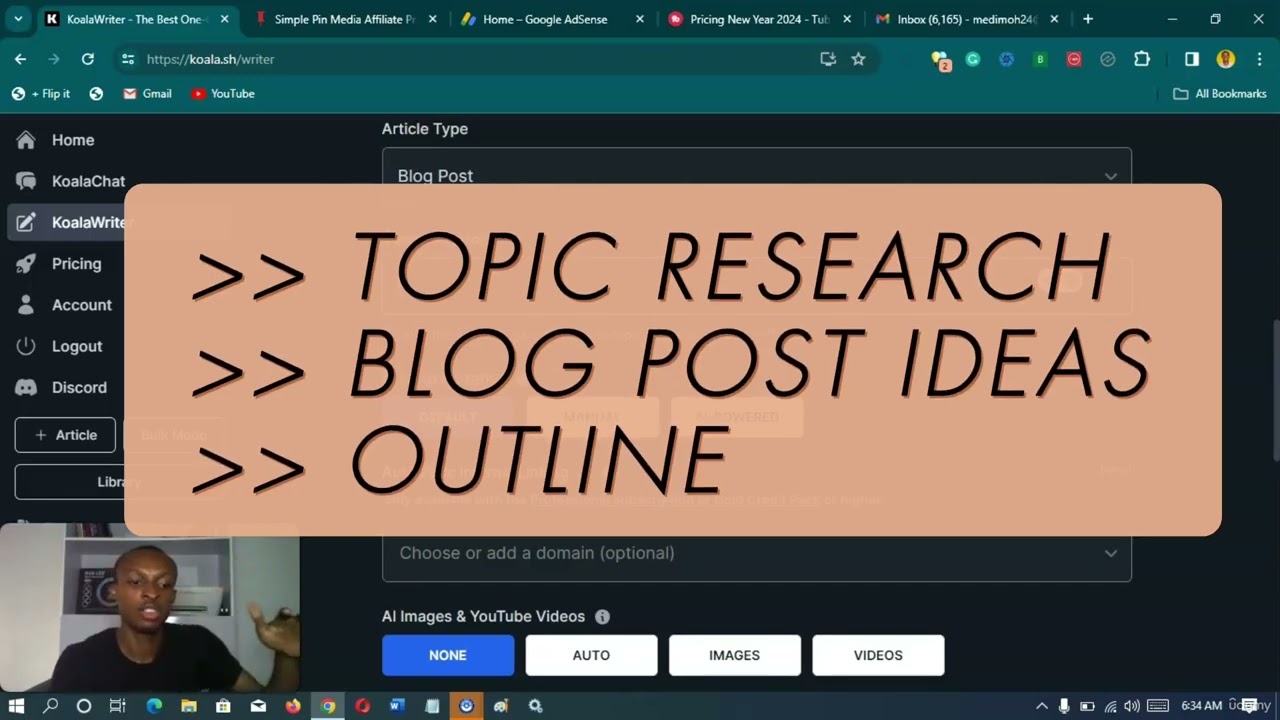Bookmark this page with star icon
Screen dimensions: 1280x720
(858, 59)
